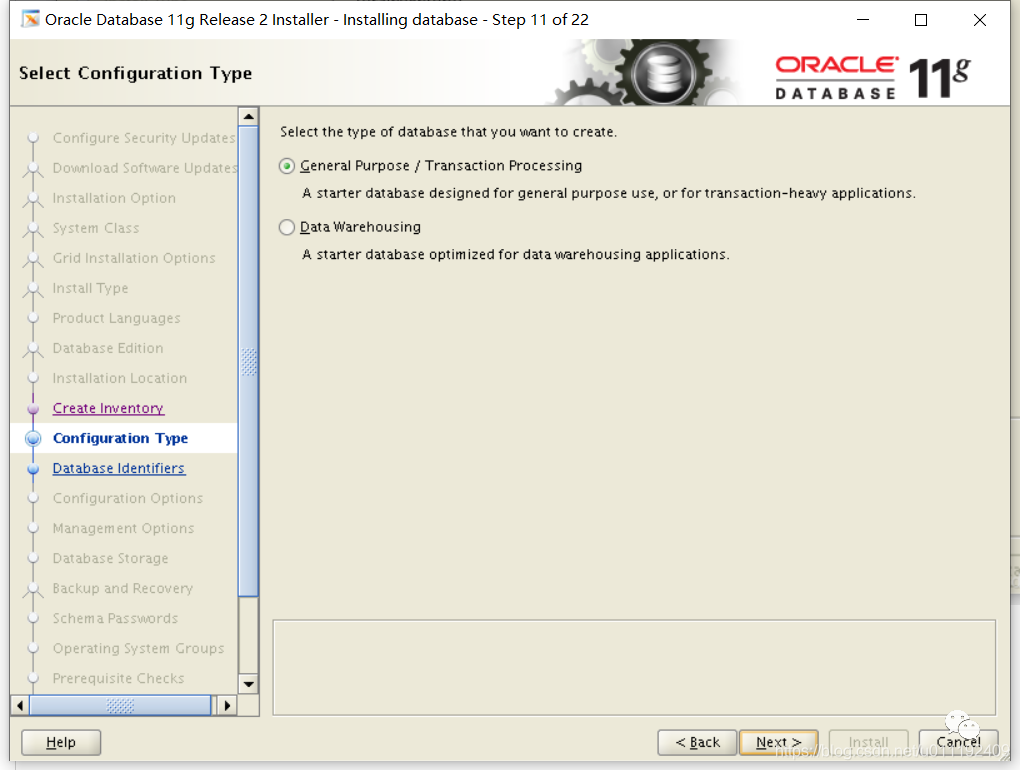Click the Operating System Groups step text
1020x770 pixels.
point(139,648)
